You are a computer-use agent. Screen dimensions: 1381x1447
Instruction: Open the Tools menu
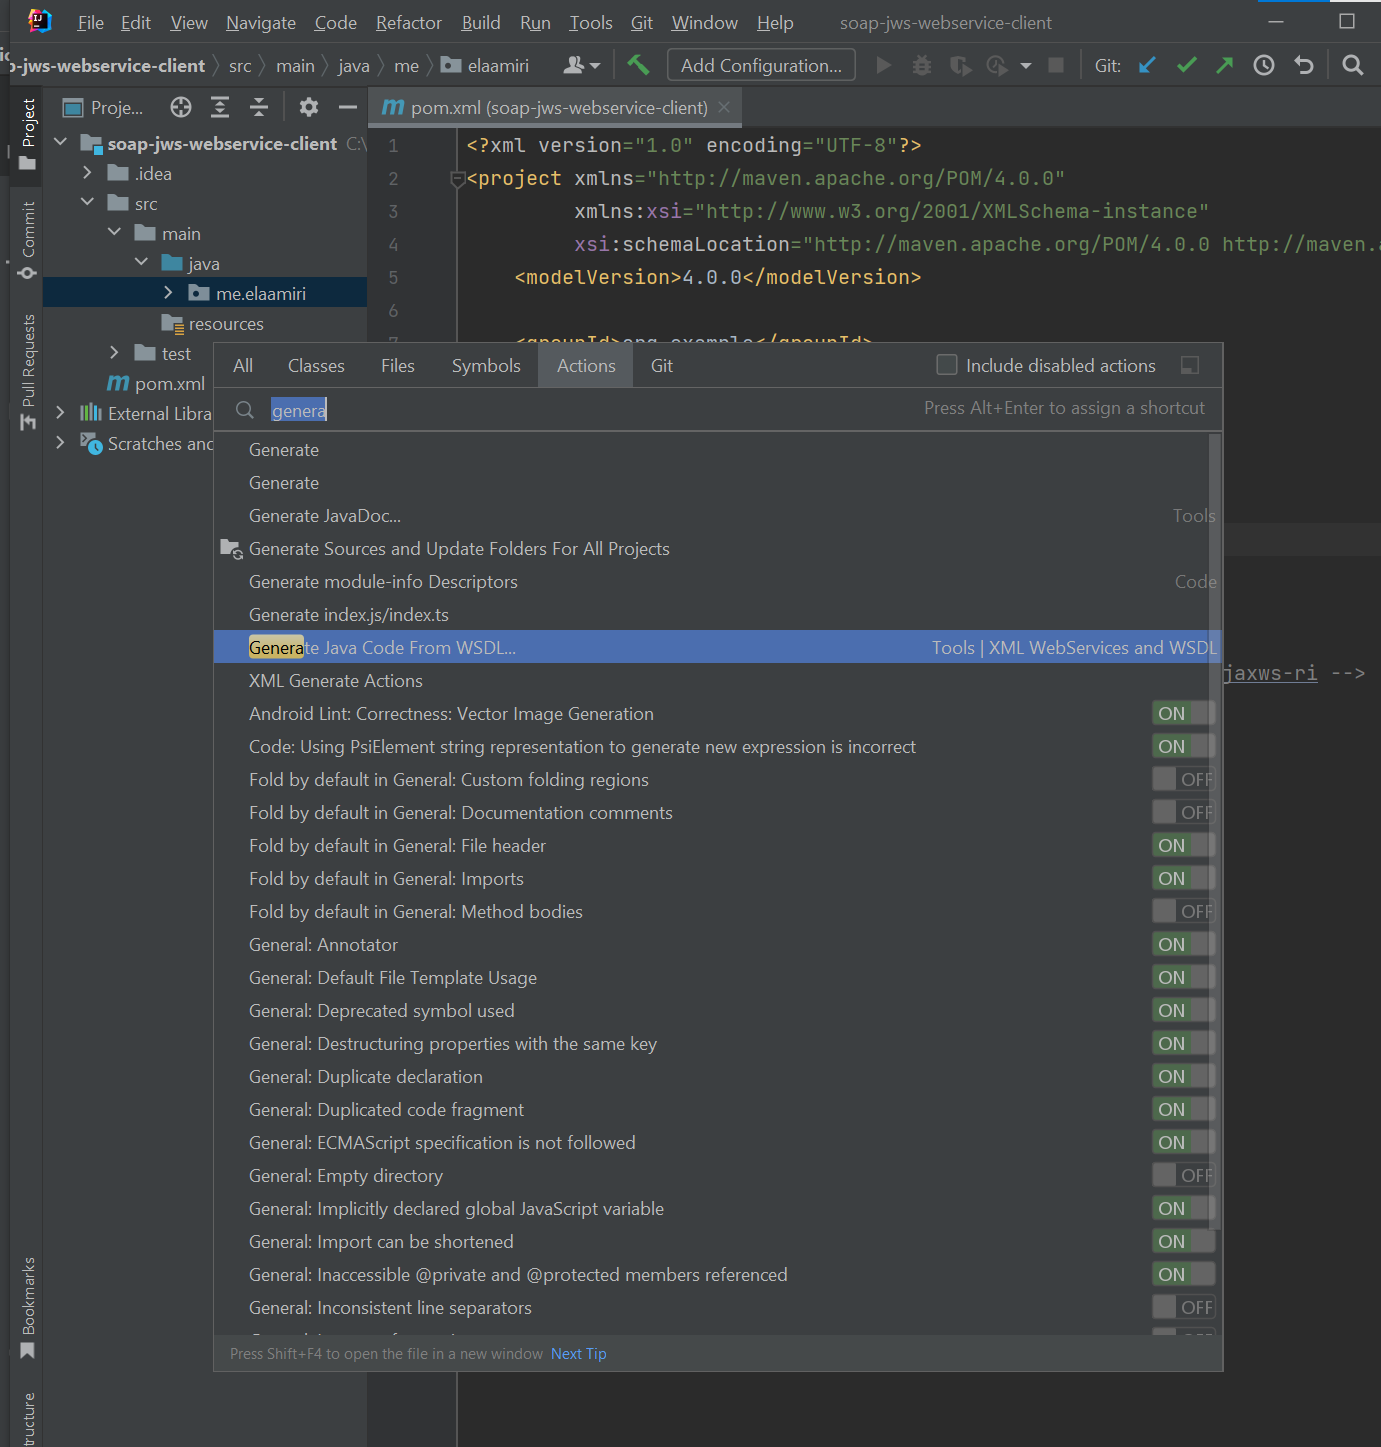[590, 22]
